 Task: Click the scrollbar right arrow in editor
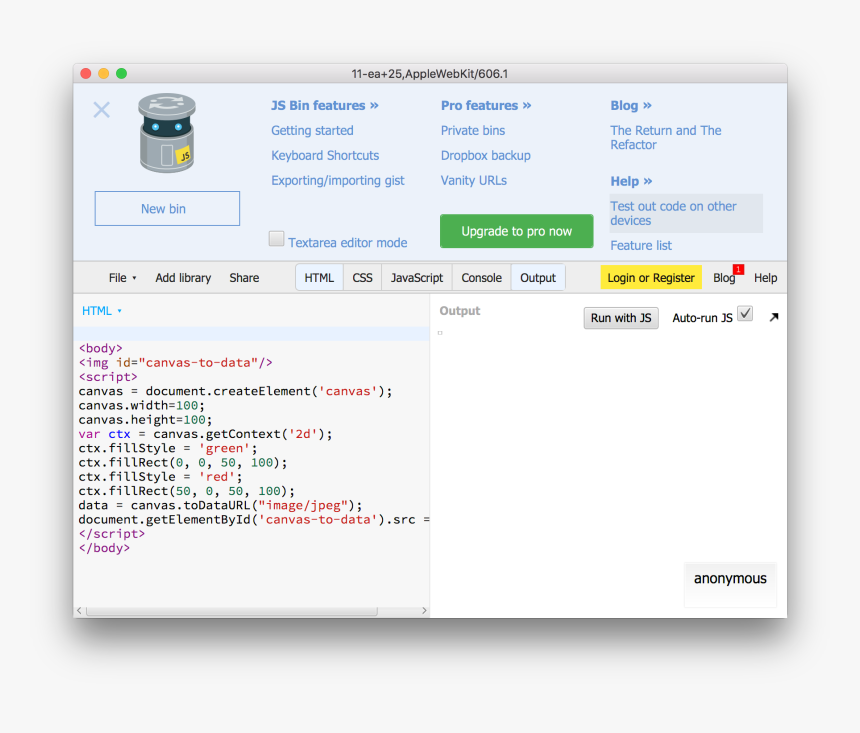tap(424, 611)
